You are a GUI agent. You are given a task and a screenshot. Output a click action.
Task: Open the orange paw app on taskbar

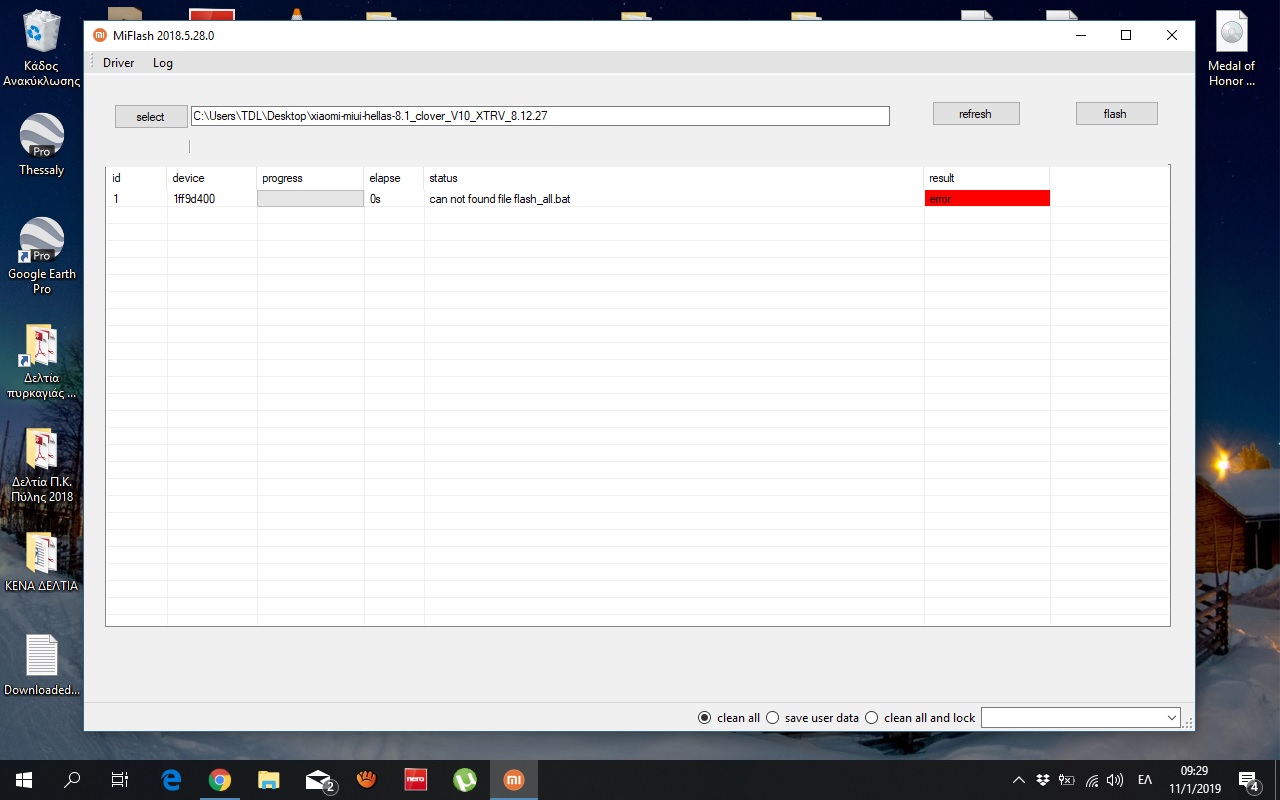click(366, 780)
